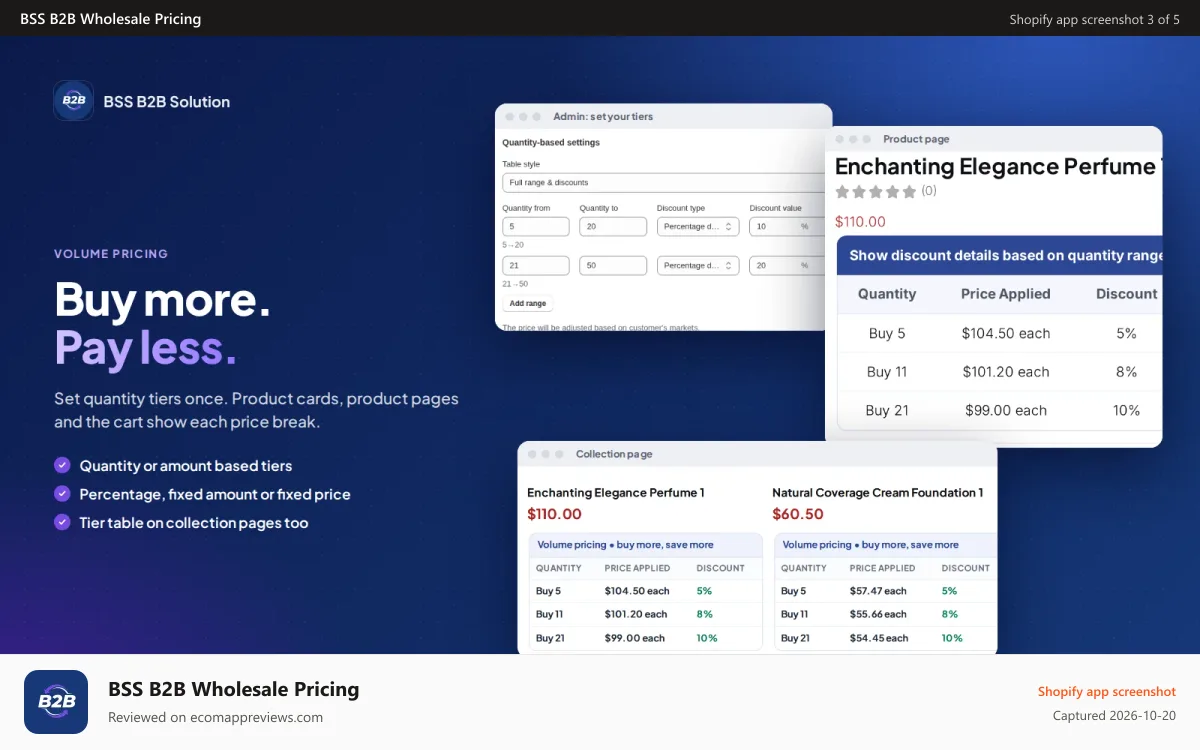Image resolution: width=1200 pixels, height=750 pixels.
Task: Click the Show discount details based on quantity range banner
Action: (1000, 255)
